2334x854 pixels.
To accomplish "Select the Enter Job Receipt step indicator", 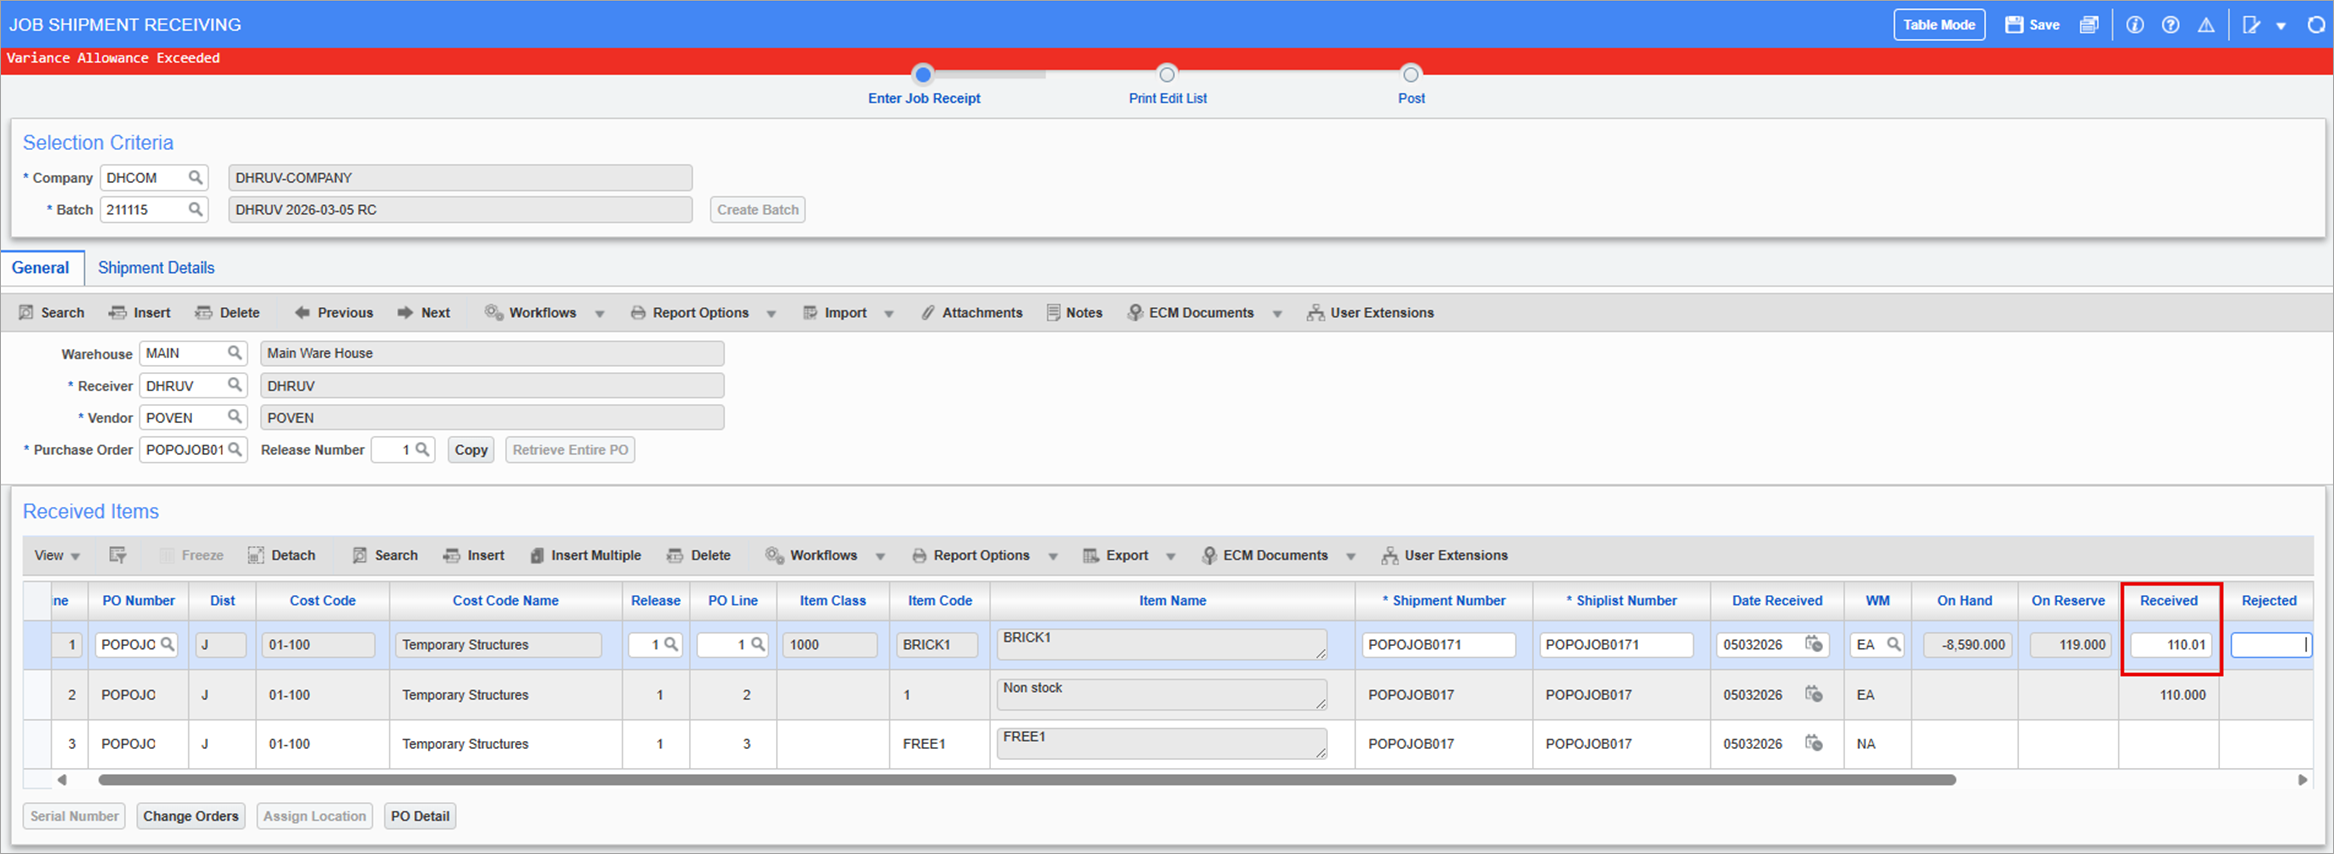I will click(923, 74).
